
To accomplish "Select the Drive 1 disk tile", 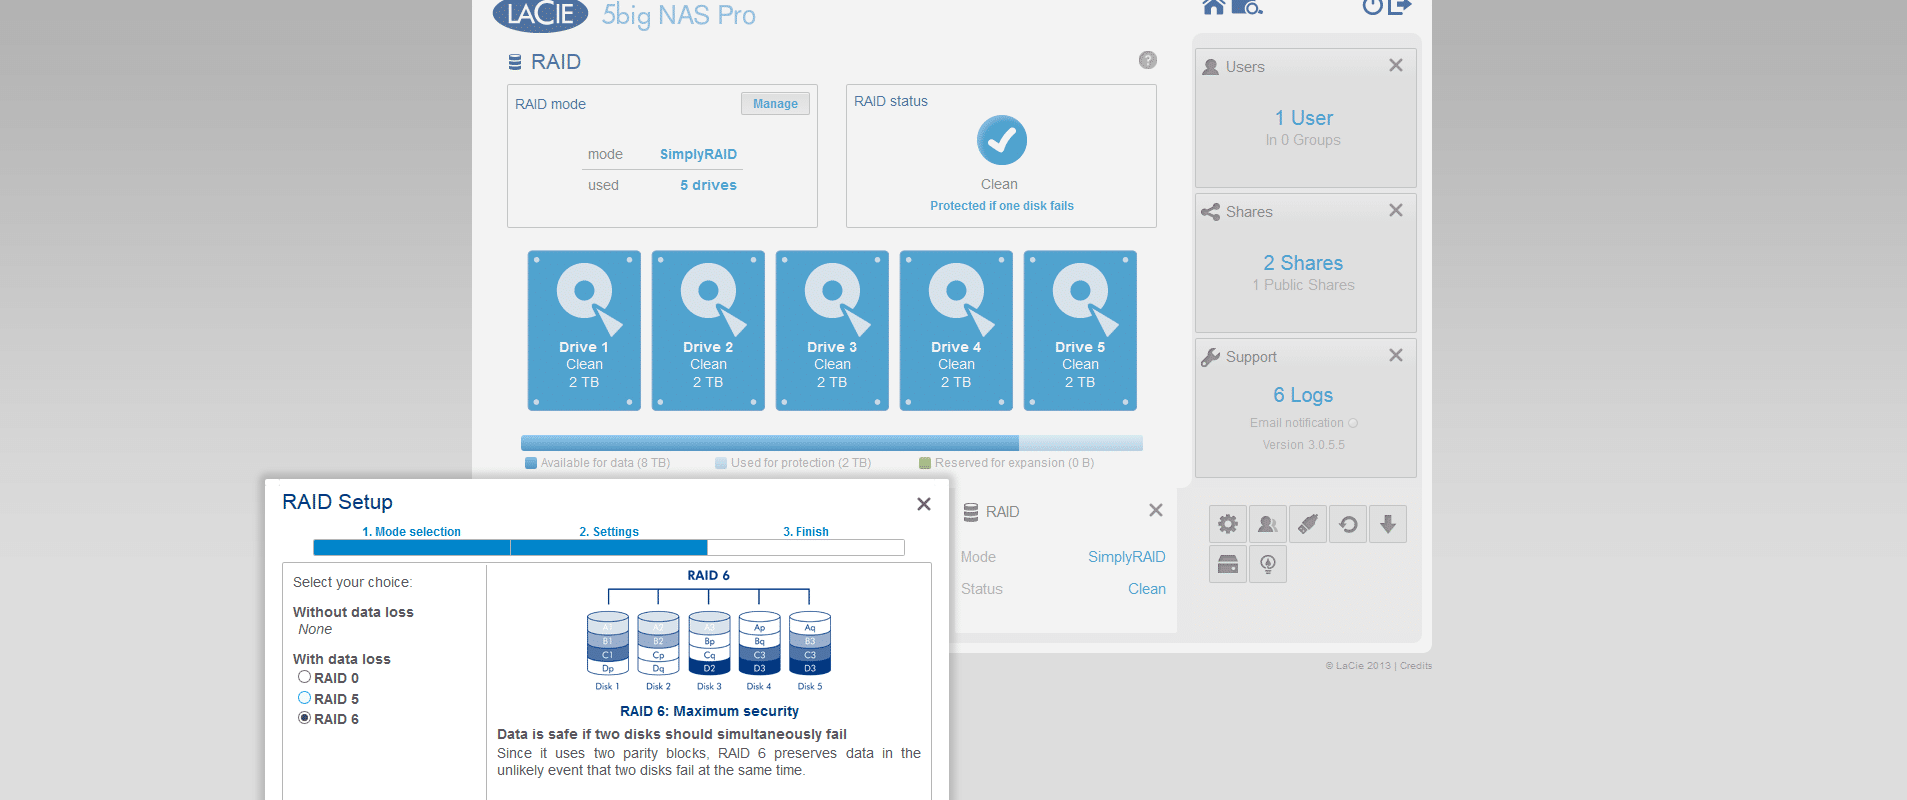I will point(584,330).
